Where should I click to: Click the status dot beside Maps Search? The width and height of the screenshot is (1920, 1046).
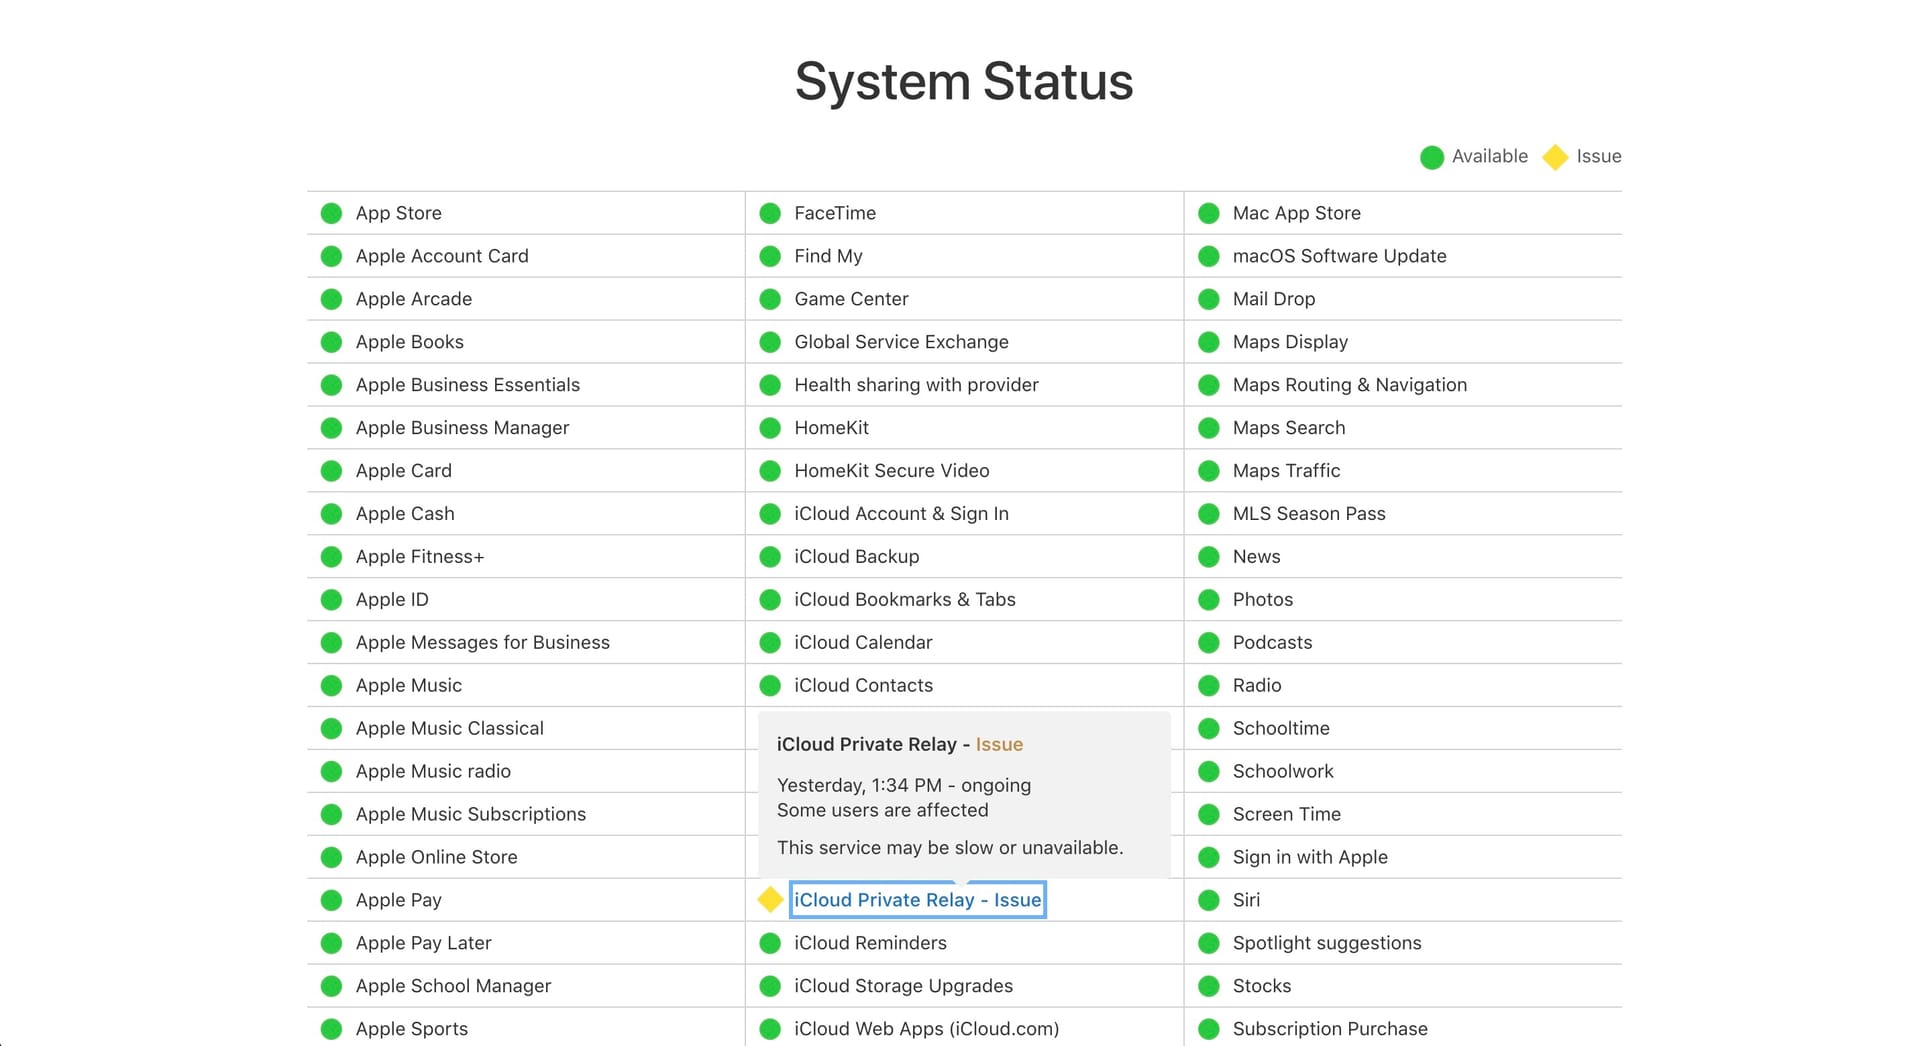(x=1209, y=428)
